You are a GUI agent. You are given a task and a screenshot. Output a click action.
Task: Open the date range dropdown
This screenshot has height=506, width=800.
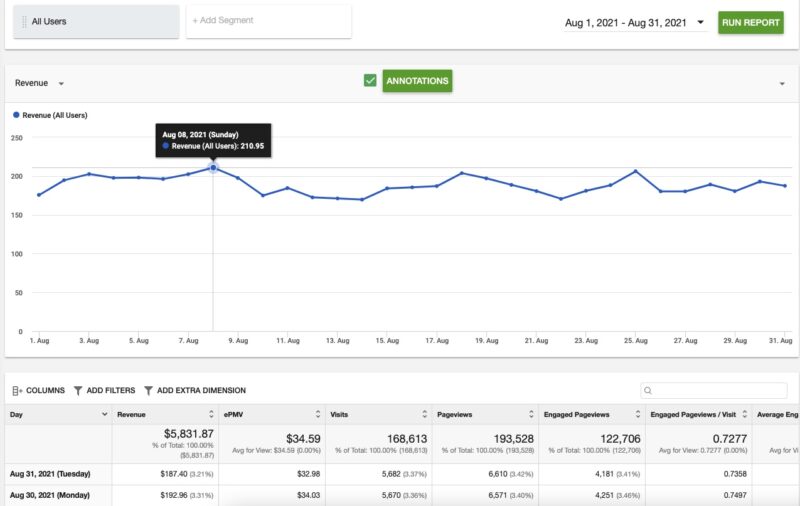700,22
